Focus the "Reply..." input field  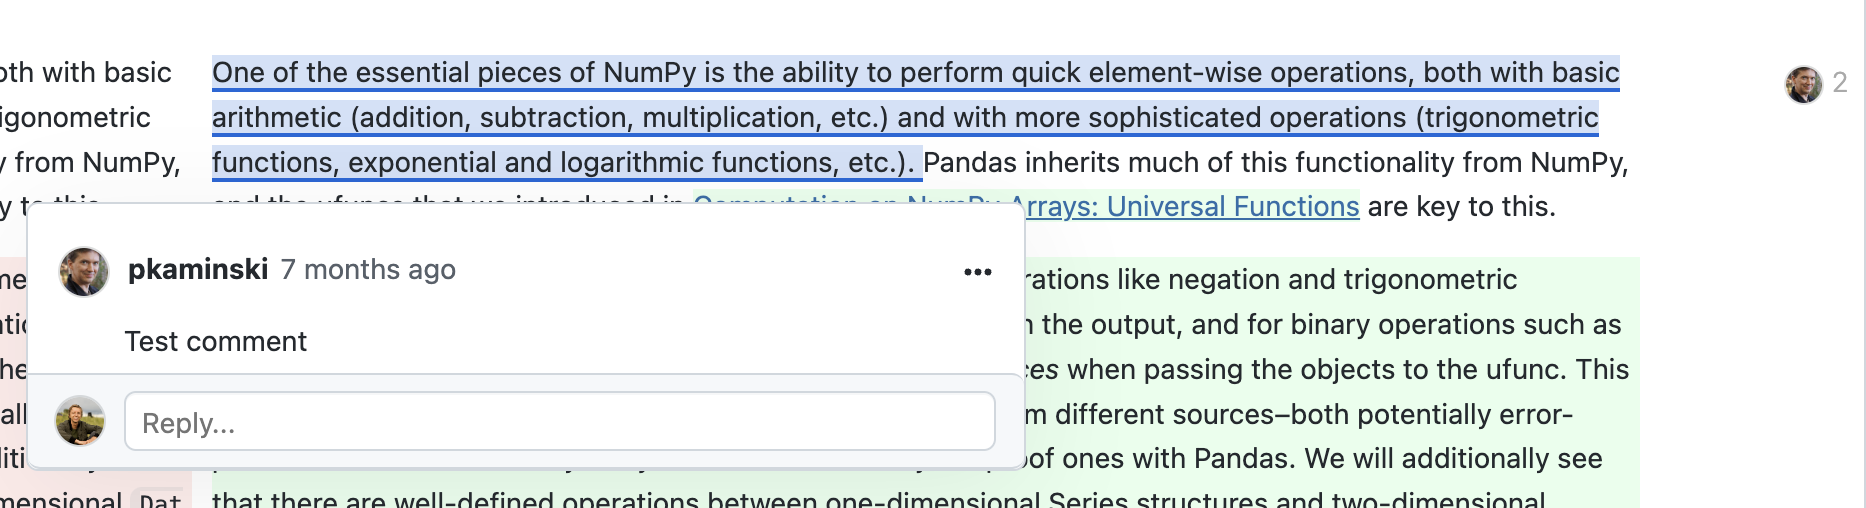point(559,422)
